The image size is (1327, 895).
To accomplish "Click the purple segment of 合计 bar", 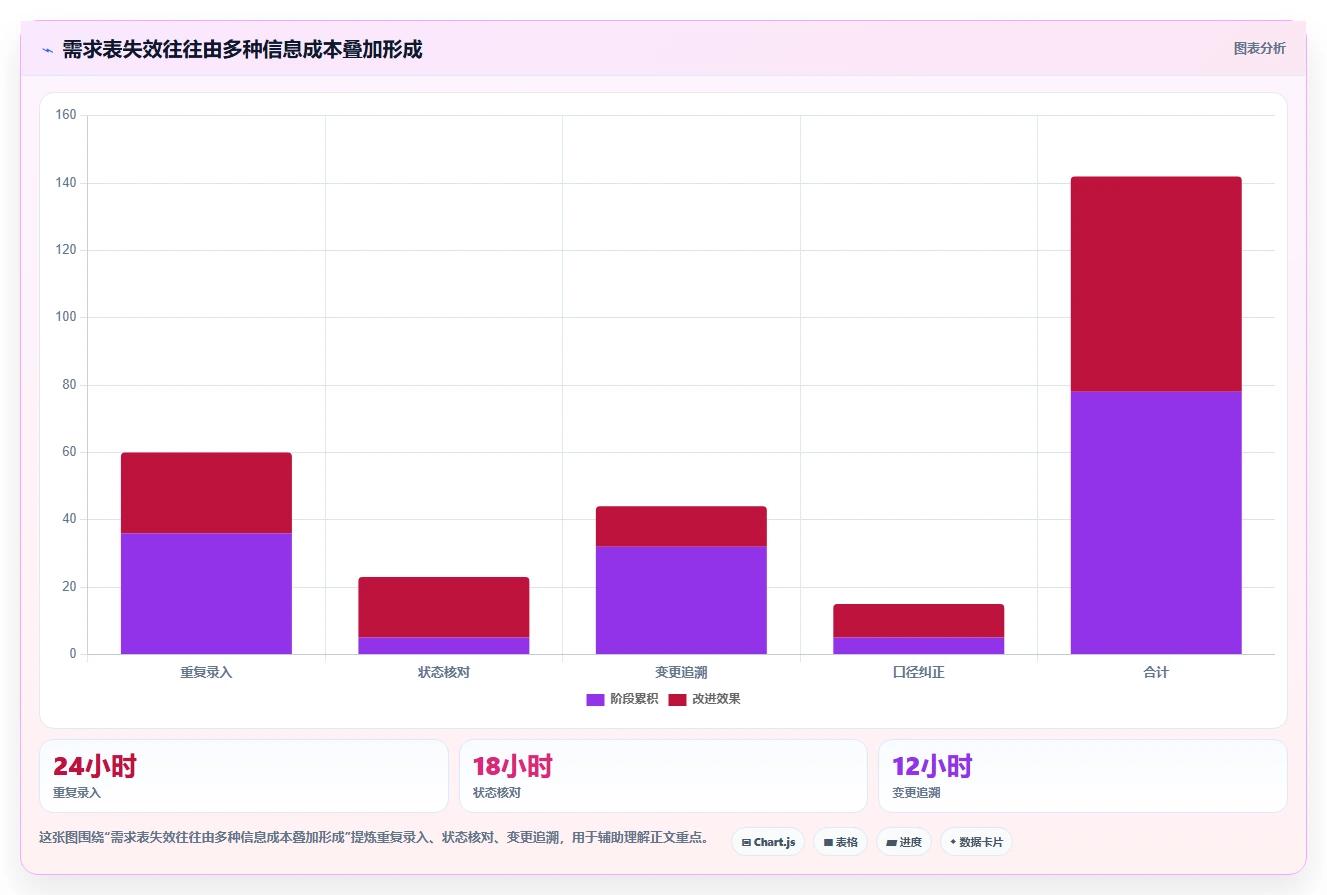I will point(1156,522).
